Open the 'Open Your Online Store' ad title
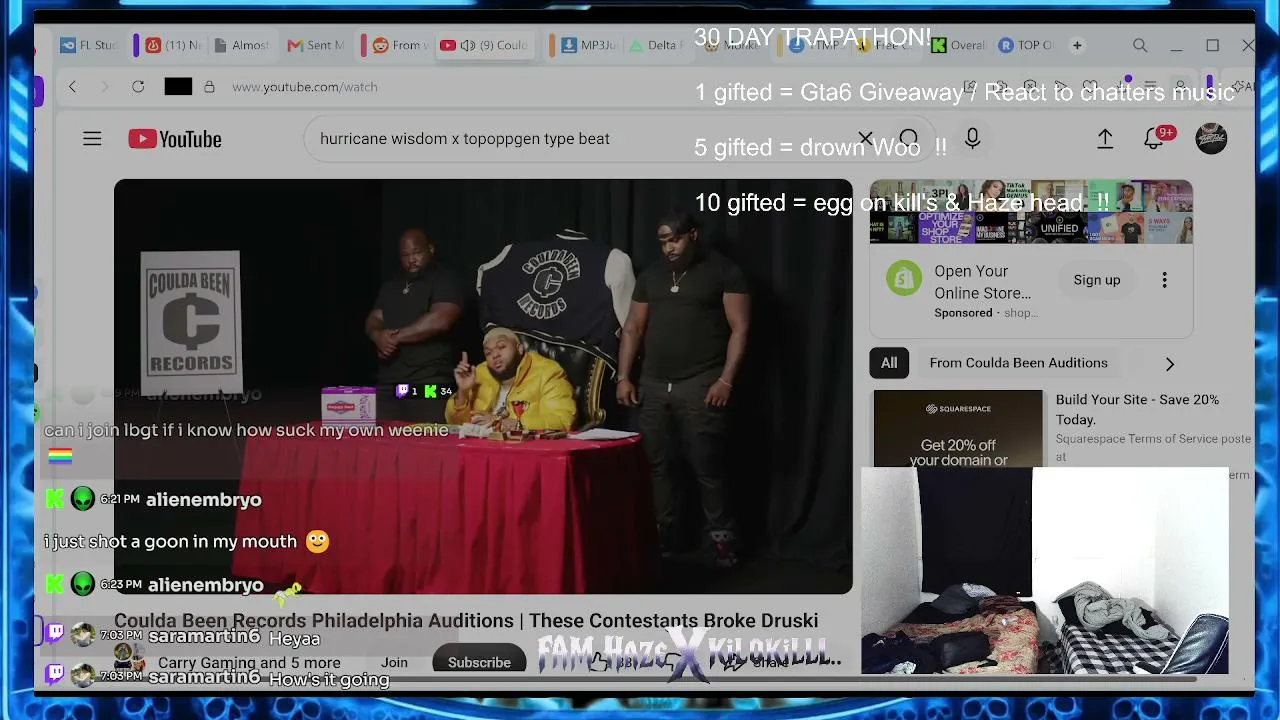Screen dimensions: 1280x720 click(x=982, y=282)
